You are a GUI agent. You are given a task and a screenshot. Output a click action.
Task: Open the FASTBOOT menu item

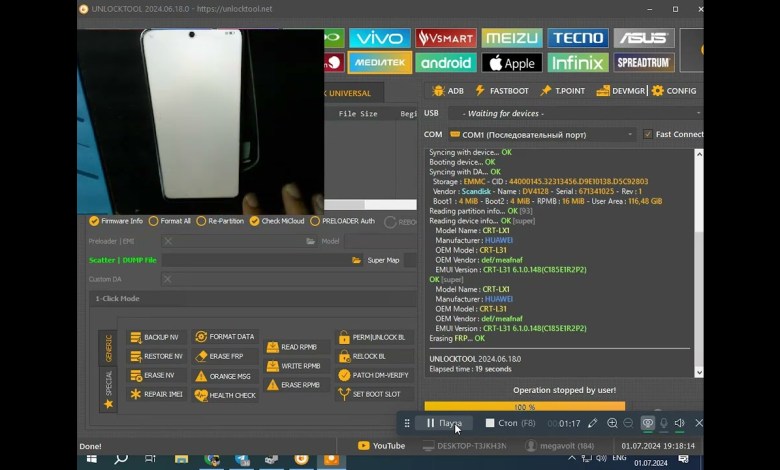click(502, 91)
